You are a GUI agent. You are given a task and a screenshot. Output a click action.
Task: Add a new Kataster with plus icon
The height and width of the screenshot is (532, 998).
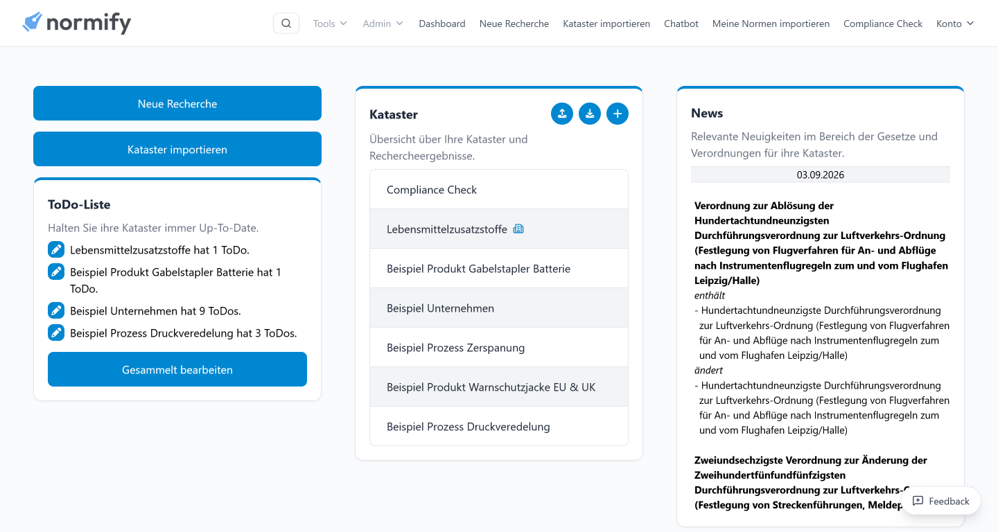[x=617, y=114]
